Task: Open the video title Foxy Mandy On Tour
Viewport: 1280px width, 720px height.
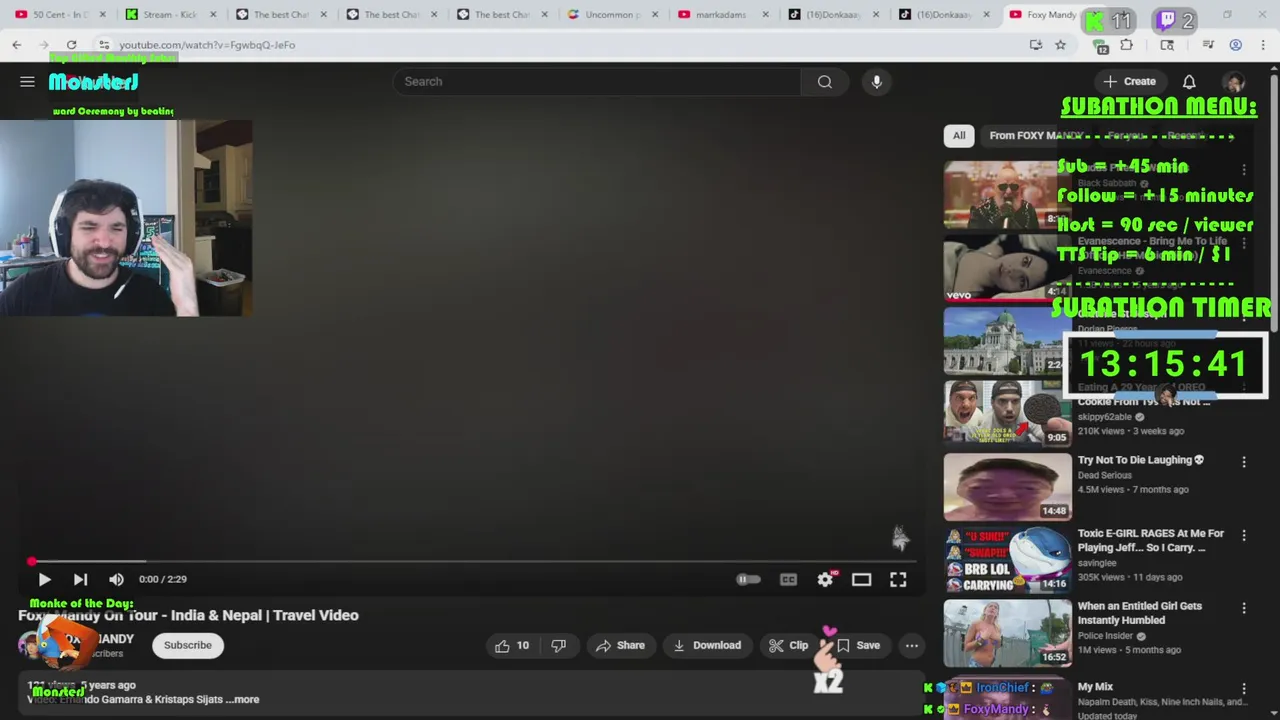Action: [x=188, y=615]
